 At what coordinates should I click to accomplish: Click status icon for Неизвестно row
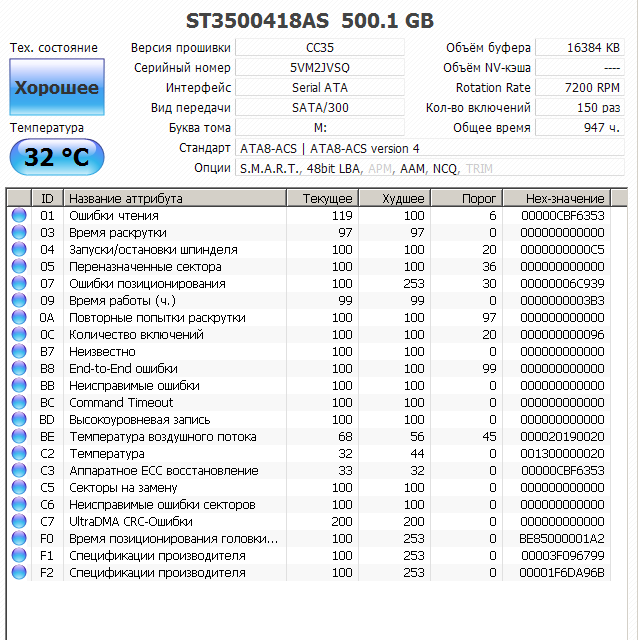point(19,351)
